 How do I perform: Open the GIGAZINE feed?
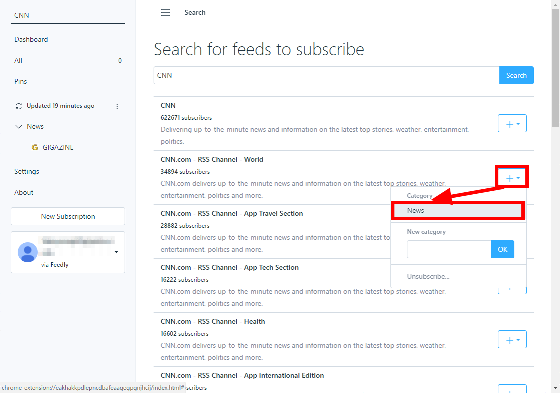58,147
